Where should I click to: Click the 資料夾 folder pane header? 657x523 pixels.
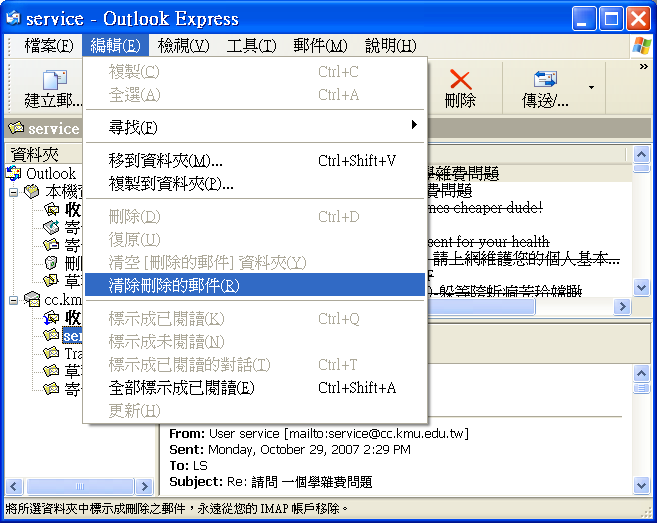click(44, 154)
